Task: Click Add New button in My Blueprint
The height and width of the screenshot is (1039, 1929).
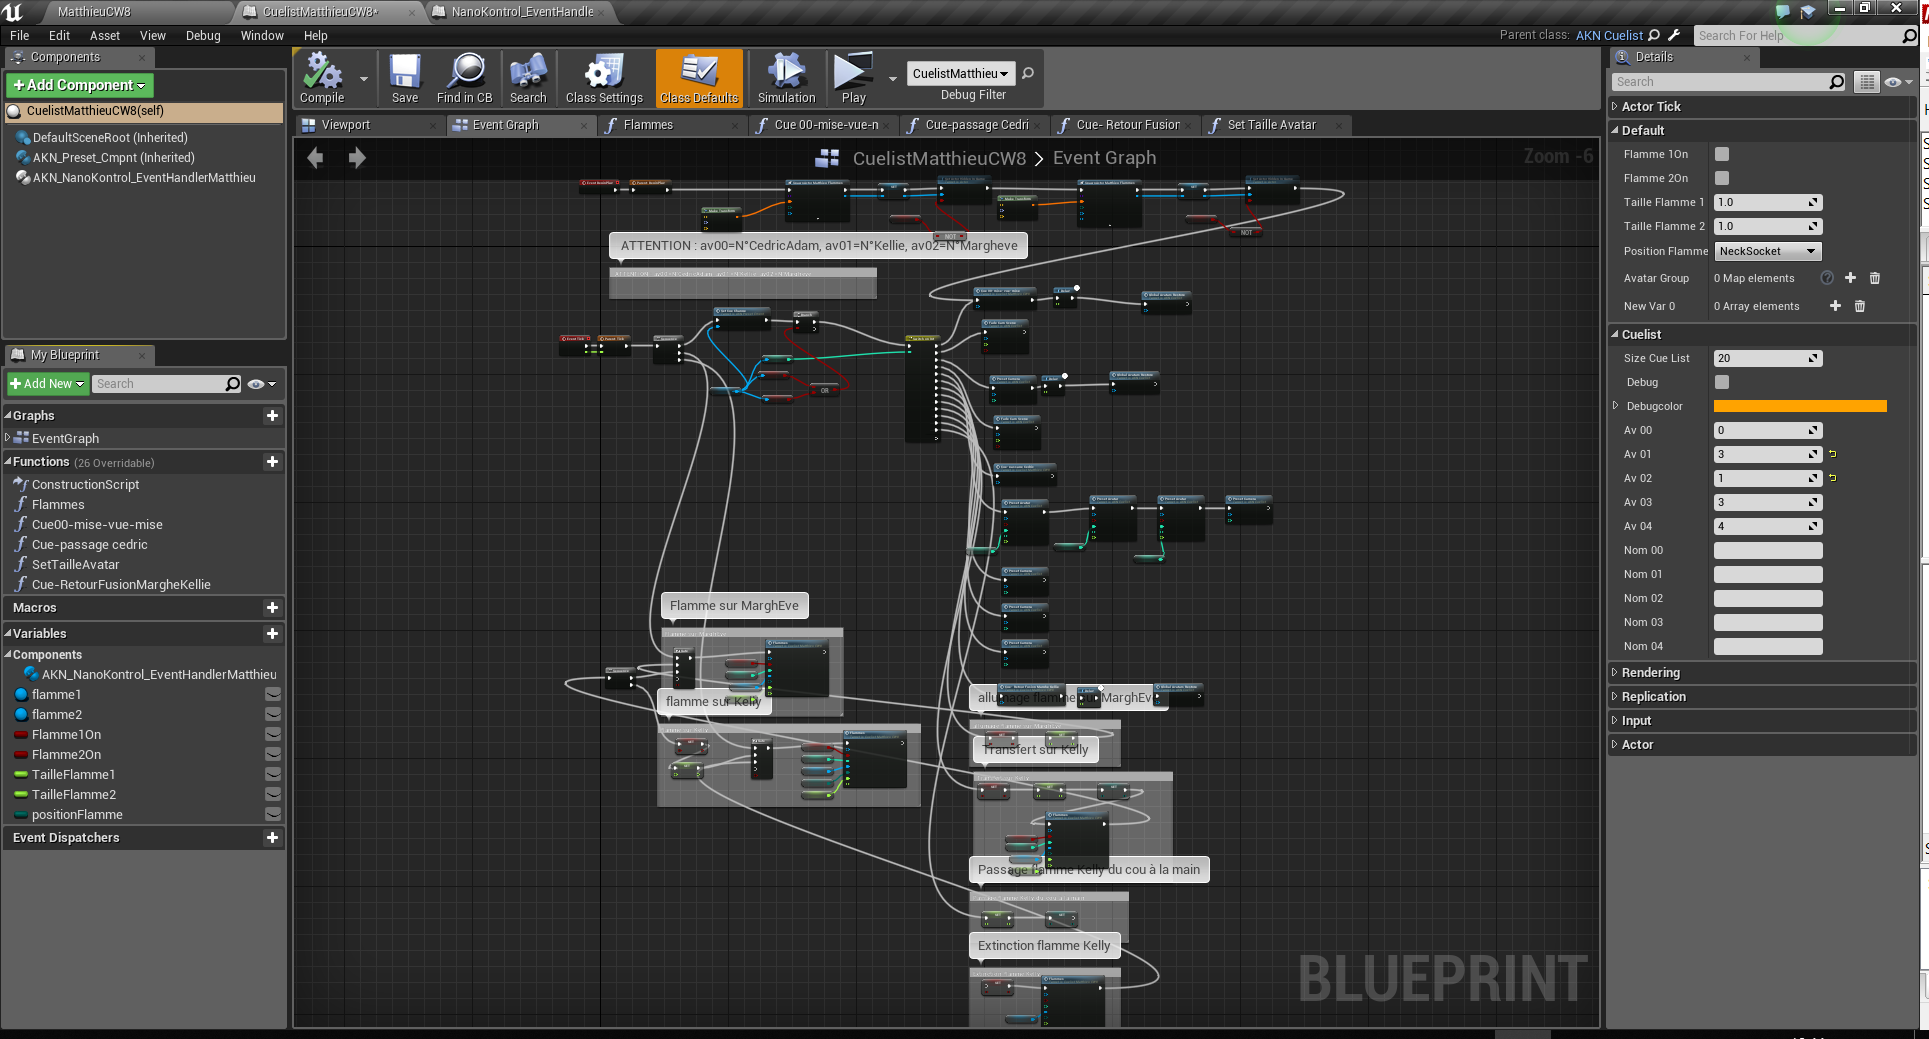Action: point(47,384)
